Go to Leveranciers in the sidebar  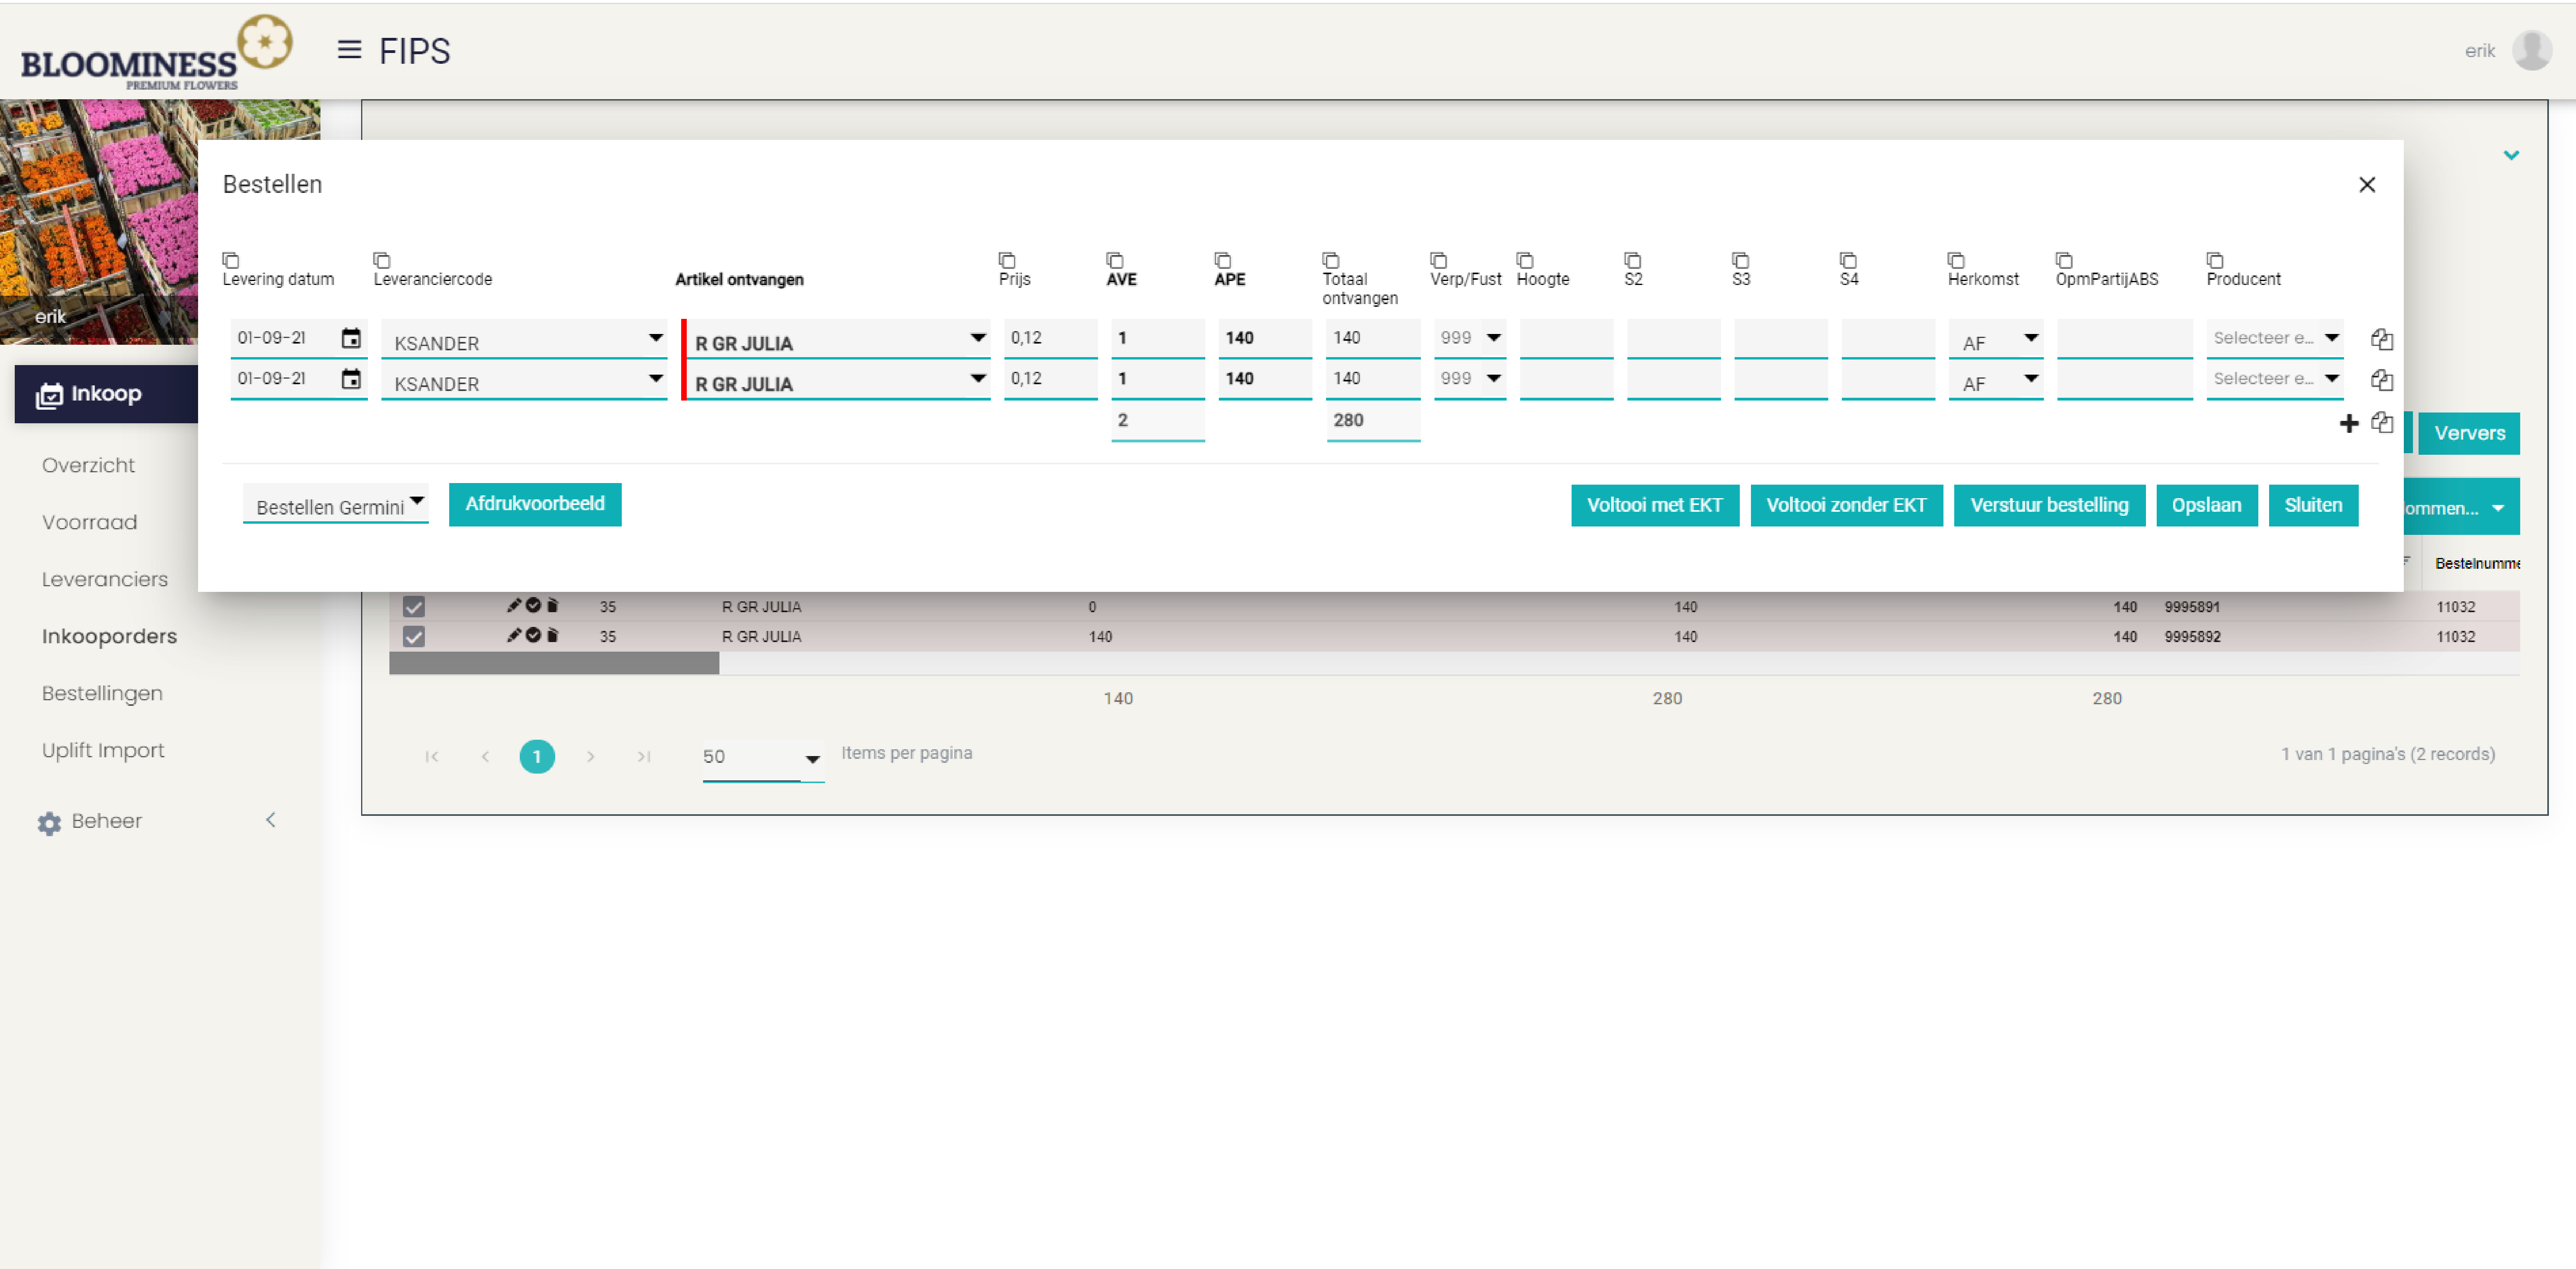tap(105, 579)
